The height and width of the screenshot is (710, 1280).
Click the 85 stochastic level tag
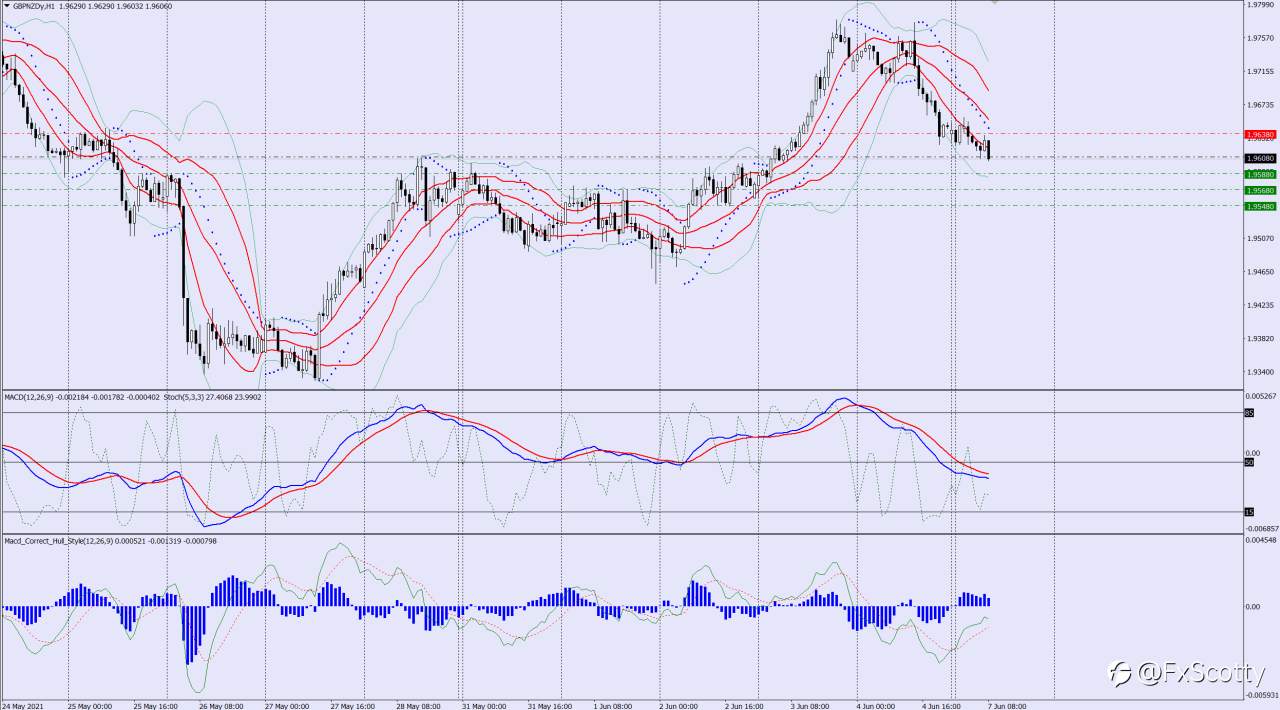(x=1249, y=412)
